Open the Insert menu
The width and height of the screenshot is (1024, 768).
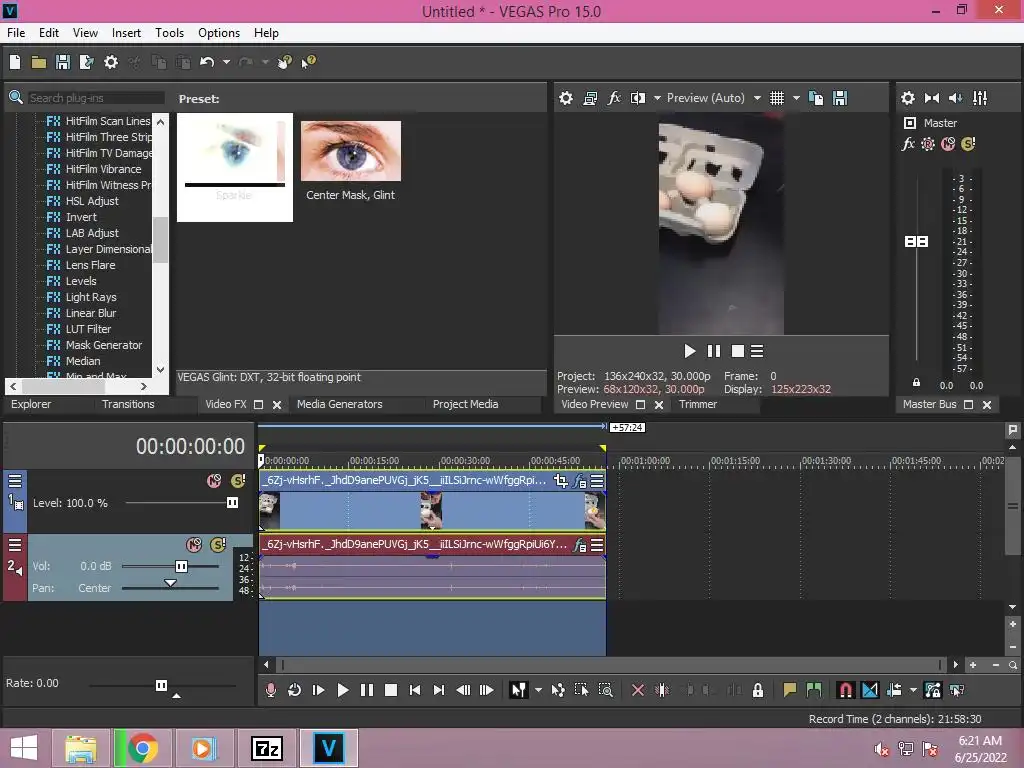tap(126, 33)
